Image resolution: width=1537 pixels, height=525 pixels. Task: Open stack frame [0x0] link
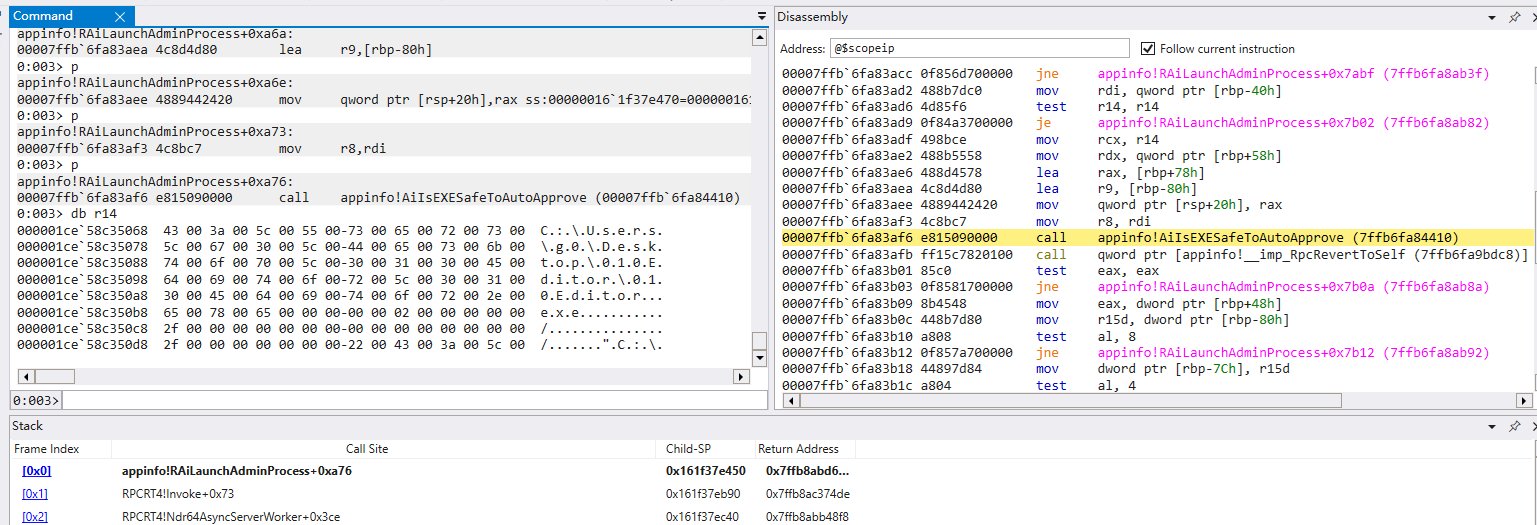[36, 471]
